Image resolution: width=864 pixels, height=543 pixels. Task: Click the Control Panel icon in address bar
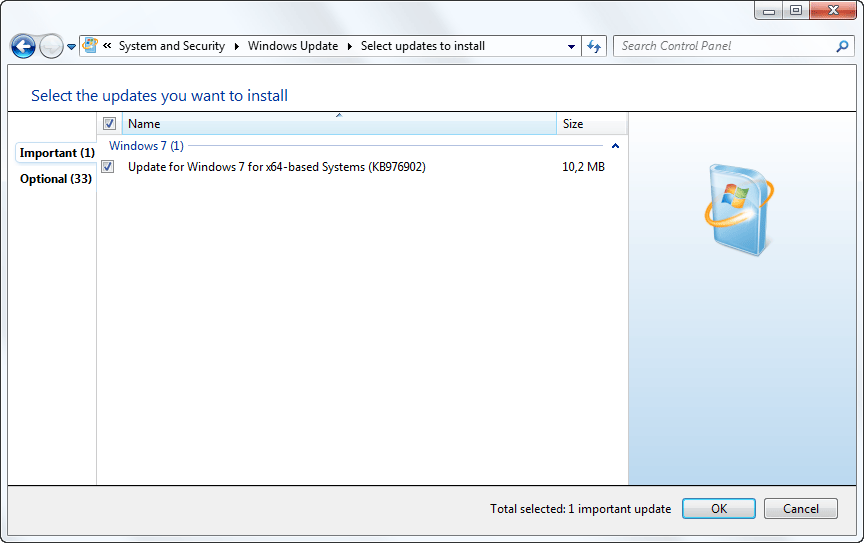point(90,46)
